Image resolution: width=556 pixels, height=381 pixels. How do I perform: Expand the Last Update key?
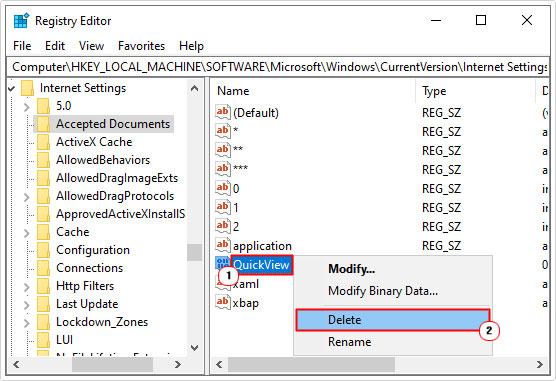click(x=27, y=304)
